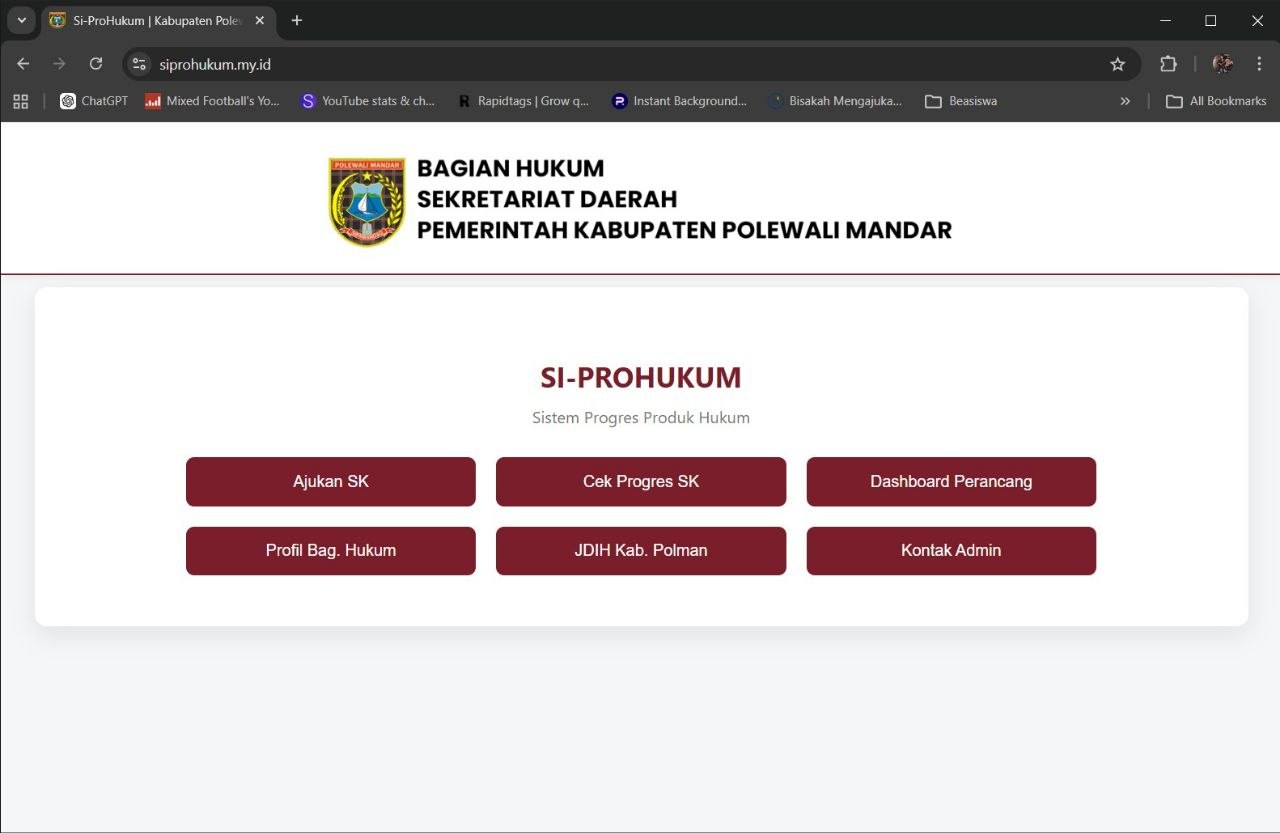
Task: Open Cek Progres SK
Action: pyautogui.click(x=640, y=481)
